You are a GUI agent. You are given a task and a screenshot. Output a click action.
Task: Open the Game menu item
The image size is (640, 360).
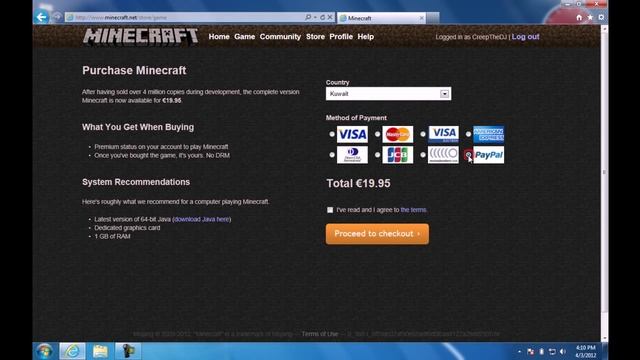(244, 37)
